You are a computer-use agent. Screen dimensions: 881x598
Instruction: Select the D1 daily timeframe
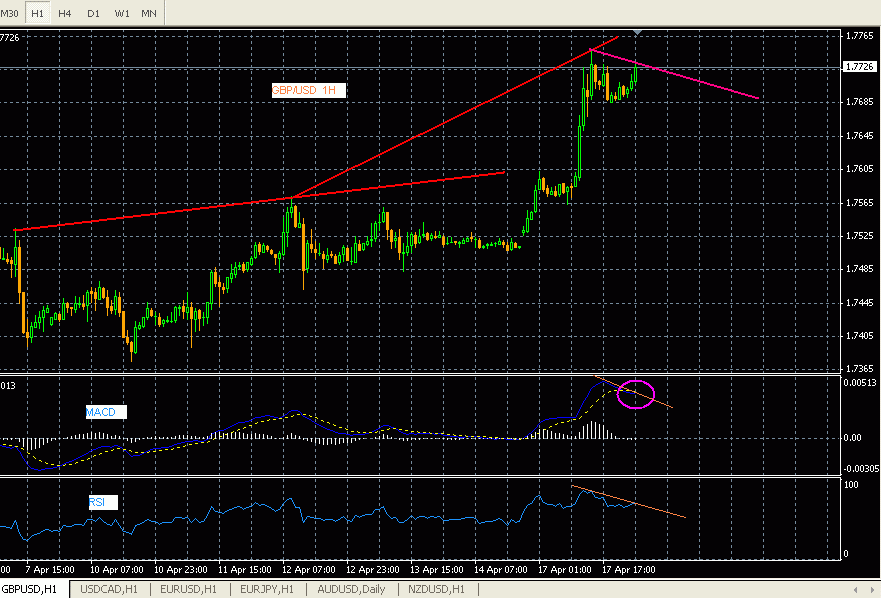coord(92,13)
